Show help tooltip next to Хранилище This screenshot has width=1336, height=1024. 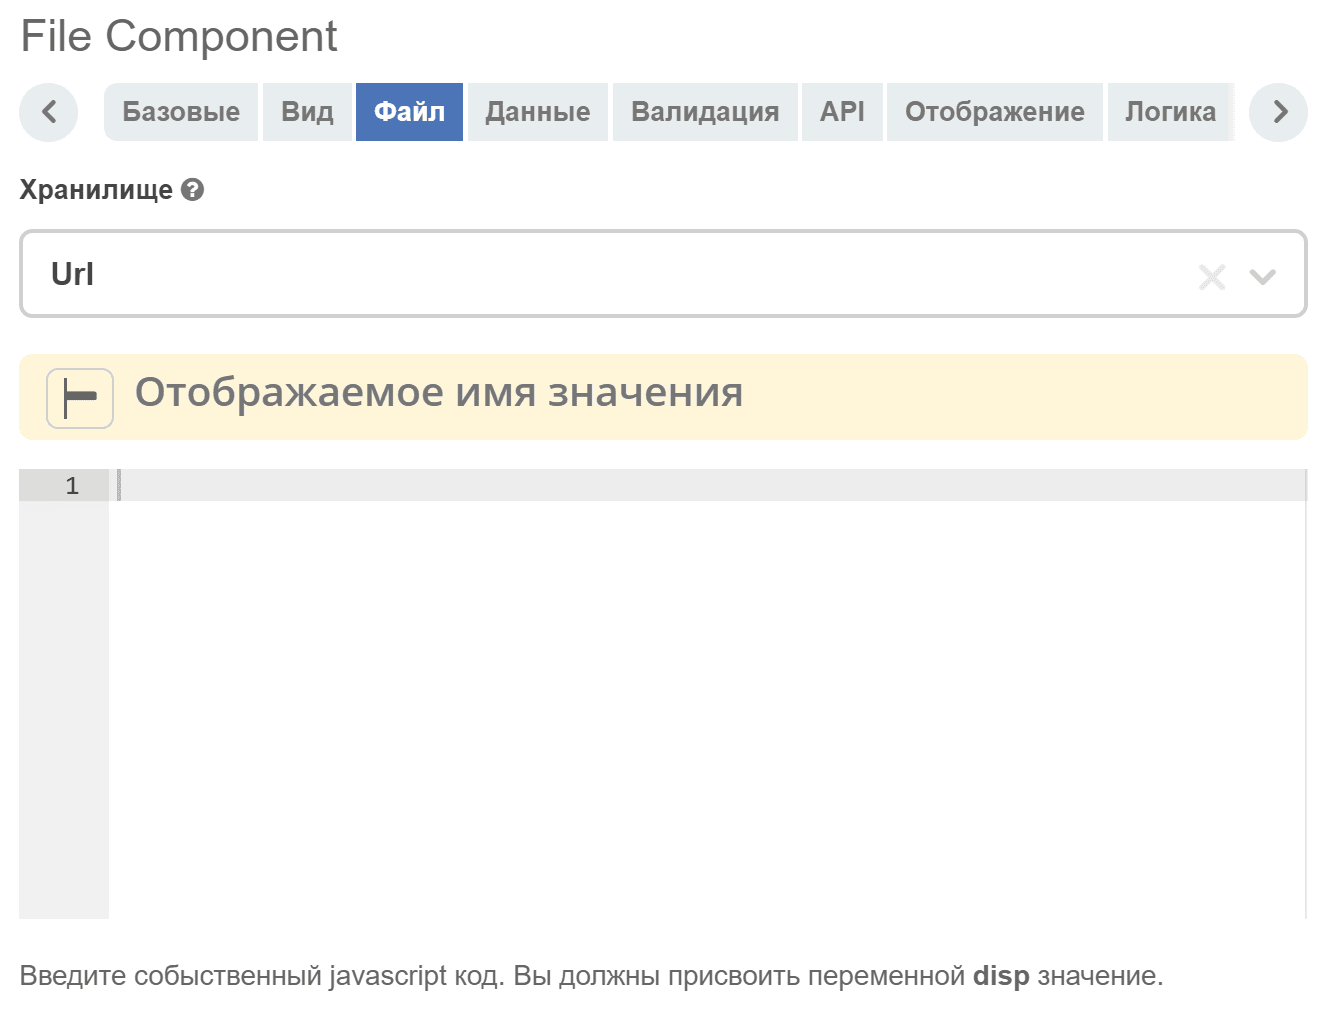point(193,189)
